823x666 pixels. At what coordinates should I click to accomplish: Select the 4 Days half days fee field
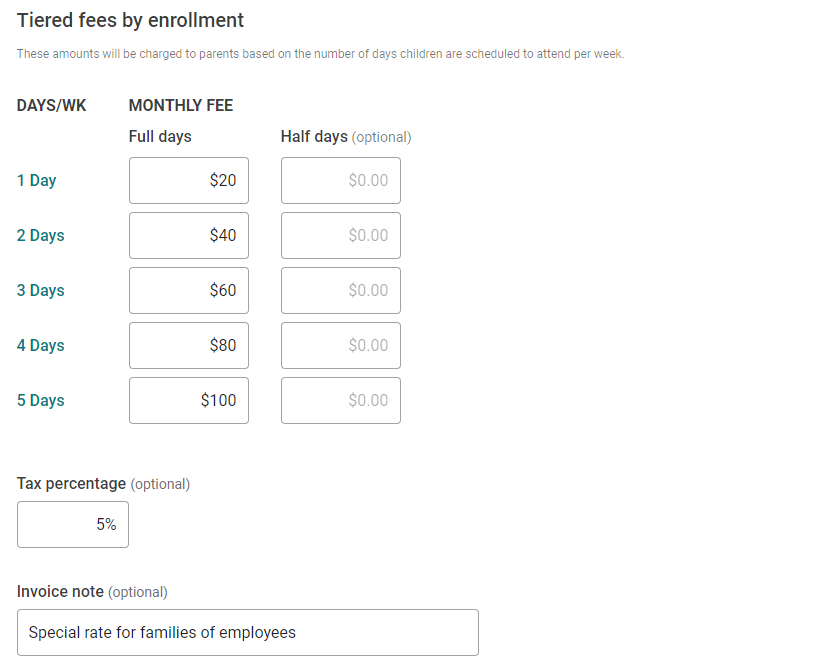(341, 345)
